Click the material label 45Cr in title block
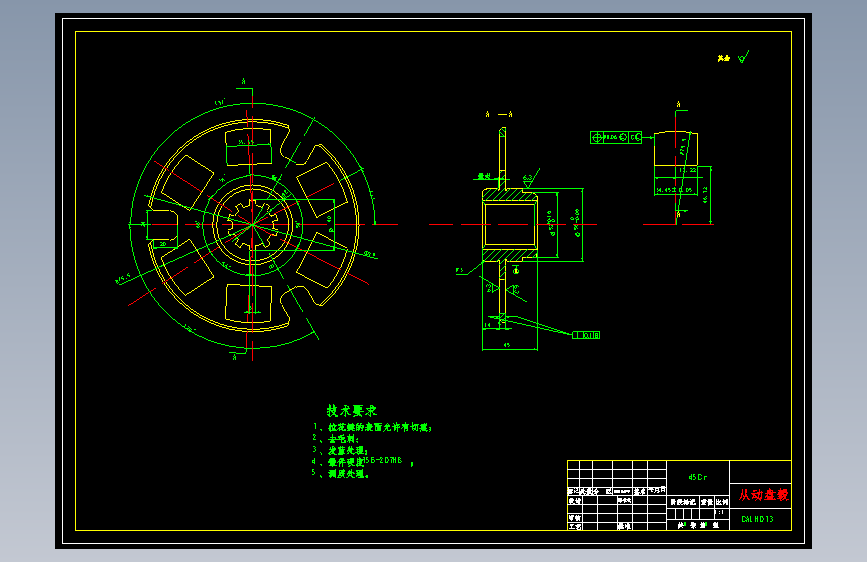This screenshot has height=562, width=867. 698,477
